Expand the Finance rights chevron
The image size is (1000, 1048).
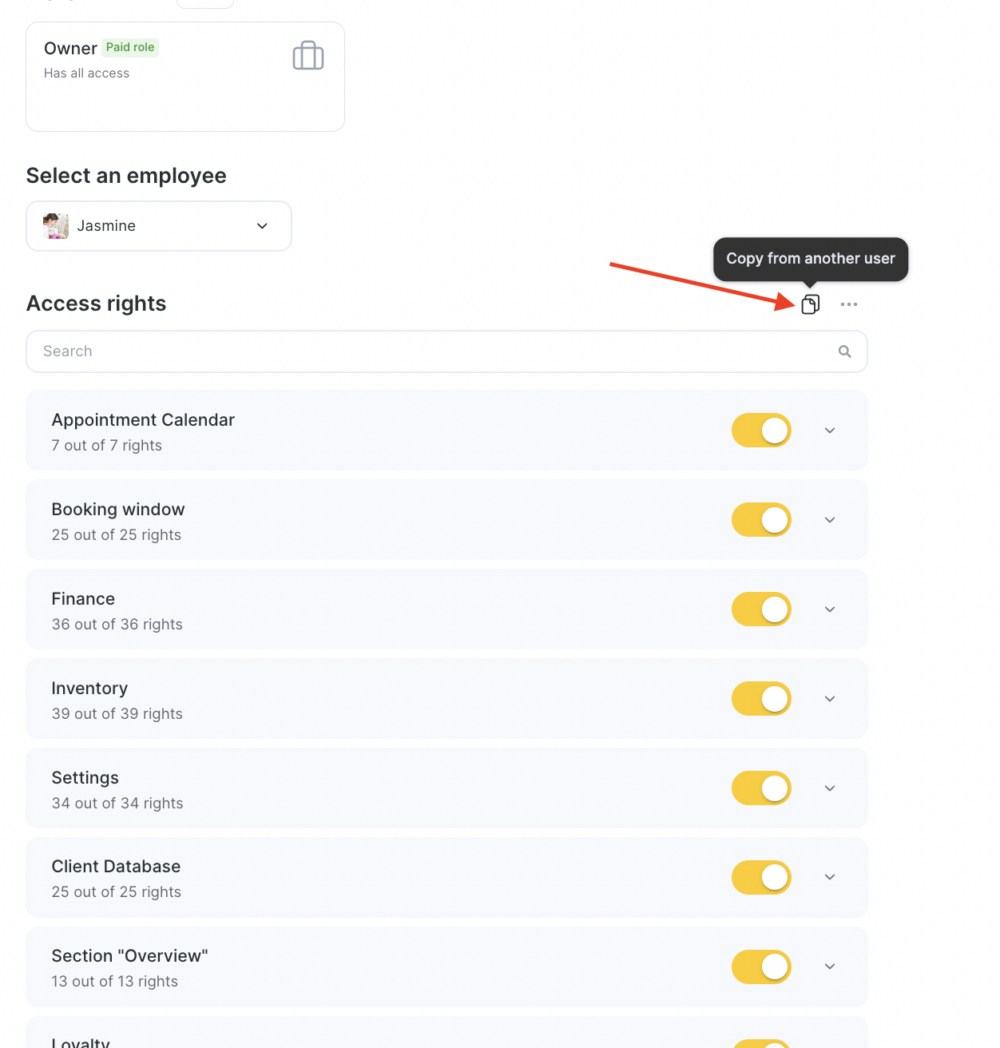[x=830, y=610]
